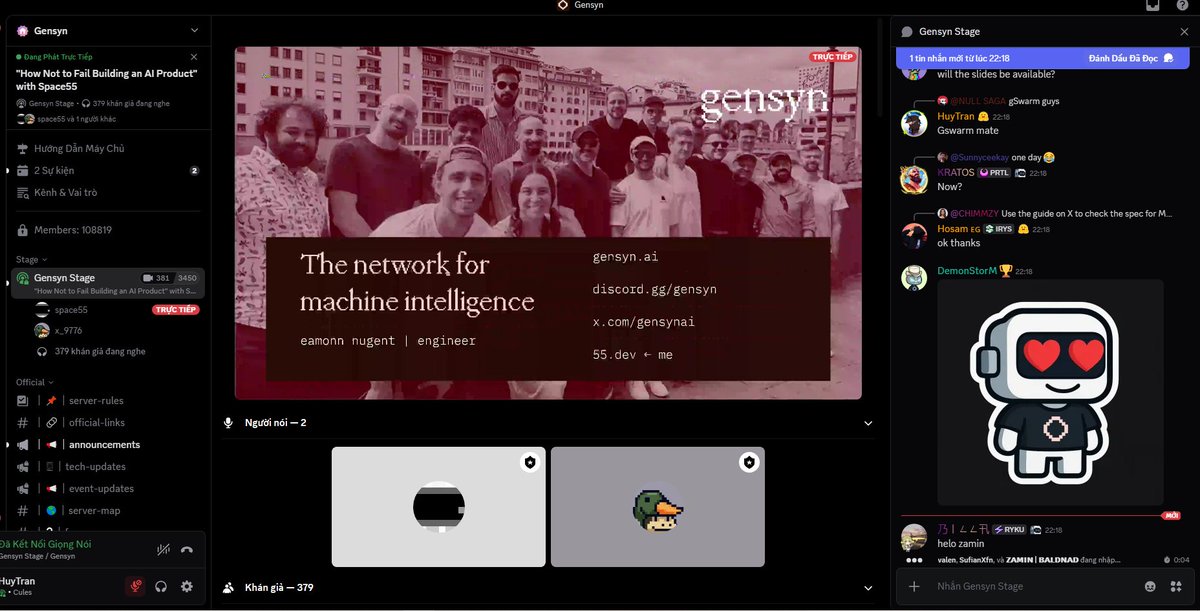Click the IRYS server tag next to Hosam
This screenshot has width=1200, height=611.
(x=999, y=229)
